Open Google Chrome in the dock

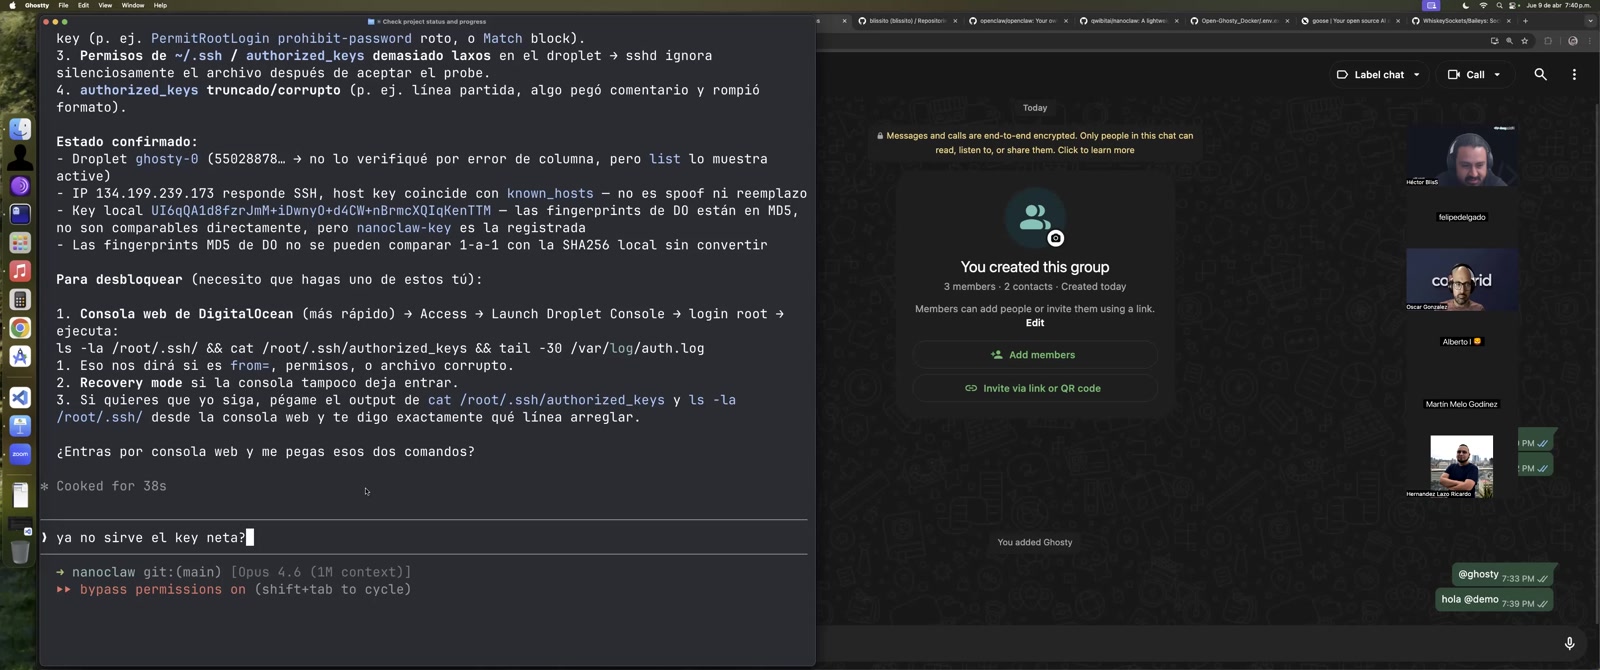20,328
